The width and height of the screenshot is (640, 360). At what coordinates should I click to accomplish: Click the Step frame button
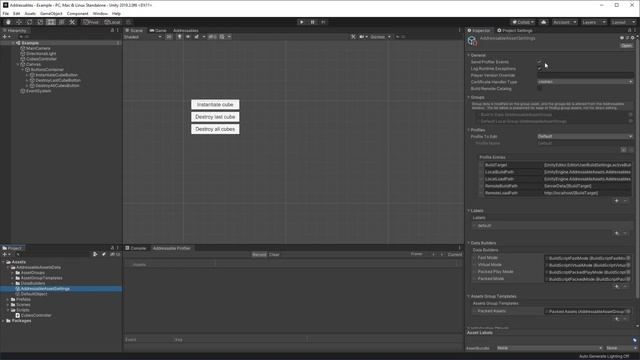click(323, 22)
